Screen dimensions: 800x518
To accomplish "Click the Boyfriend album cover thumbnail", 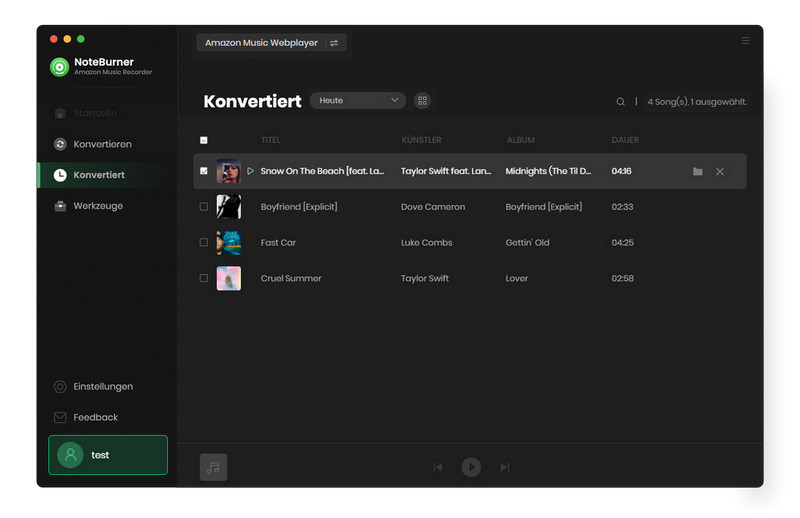I will (x=229, y=207).
